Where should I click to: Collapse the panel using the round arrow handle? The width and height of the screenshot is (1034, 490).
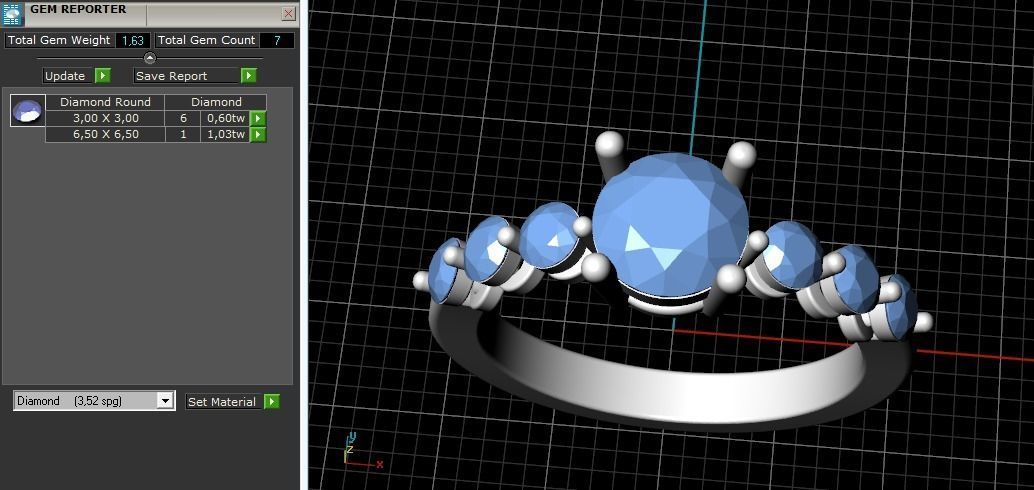(x=150, y=58)
